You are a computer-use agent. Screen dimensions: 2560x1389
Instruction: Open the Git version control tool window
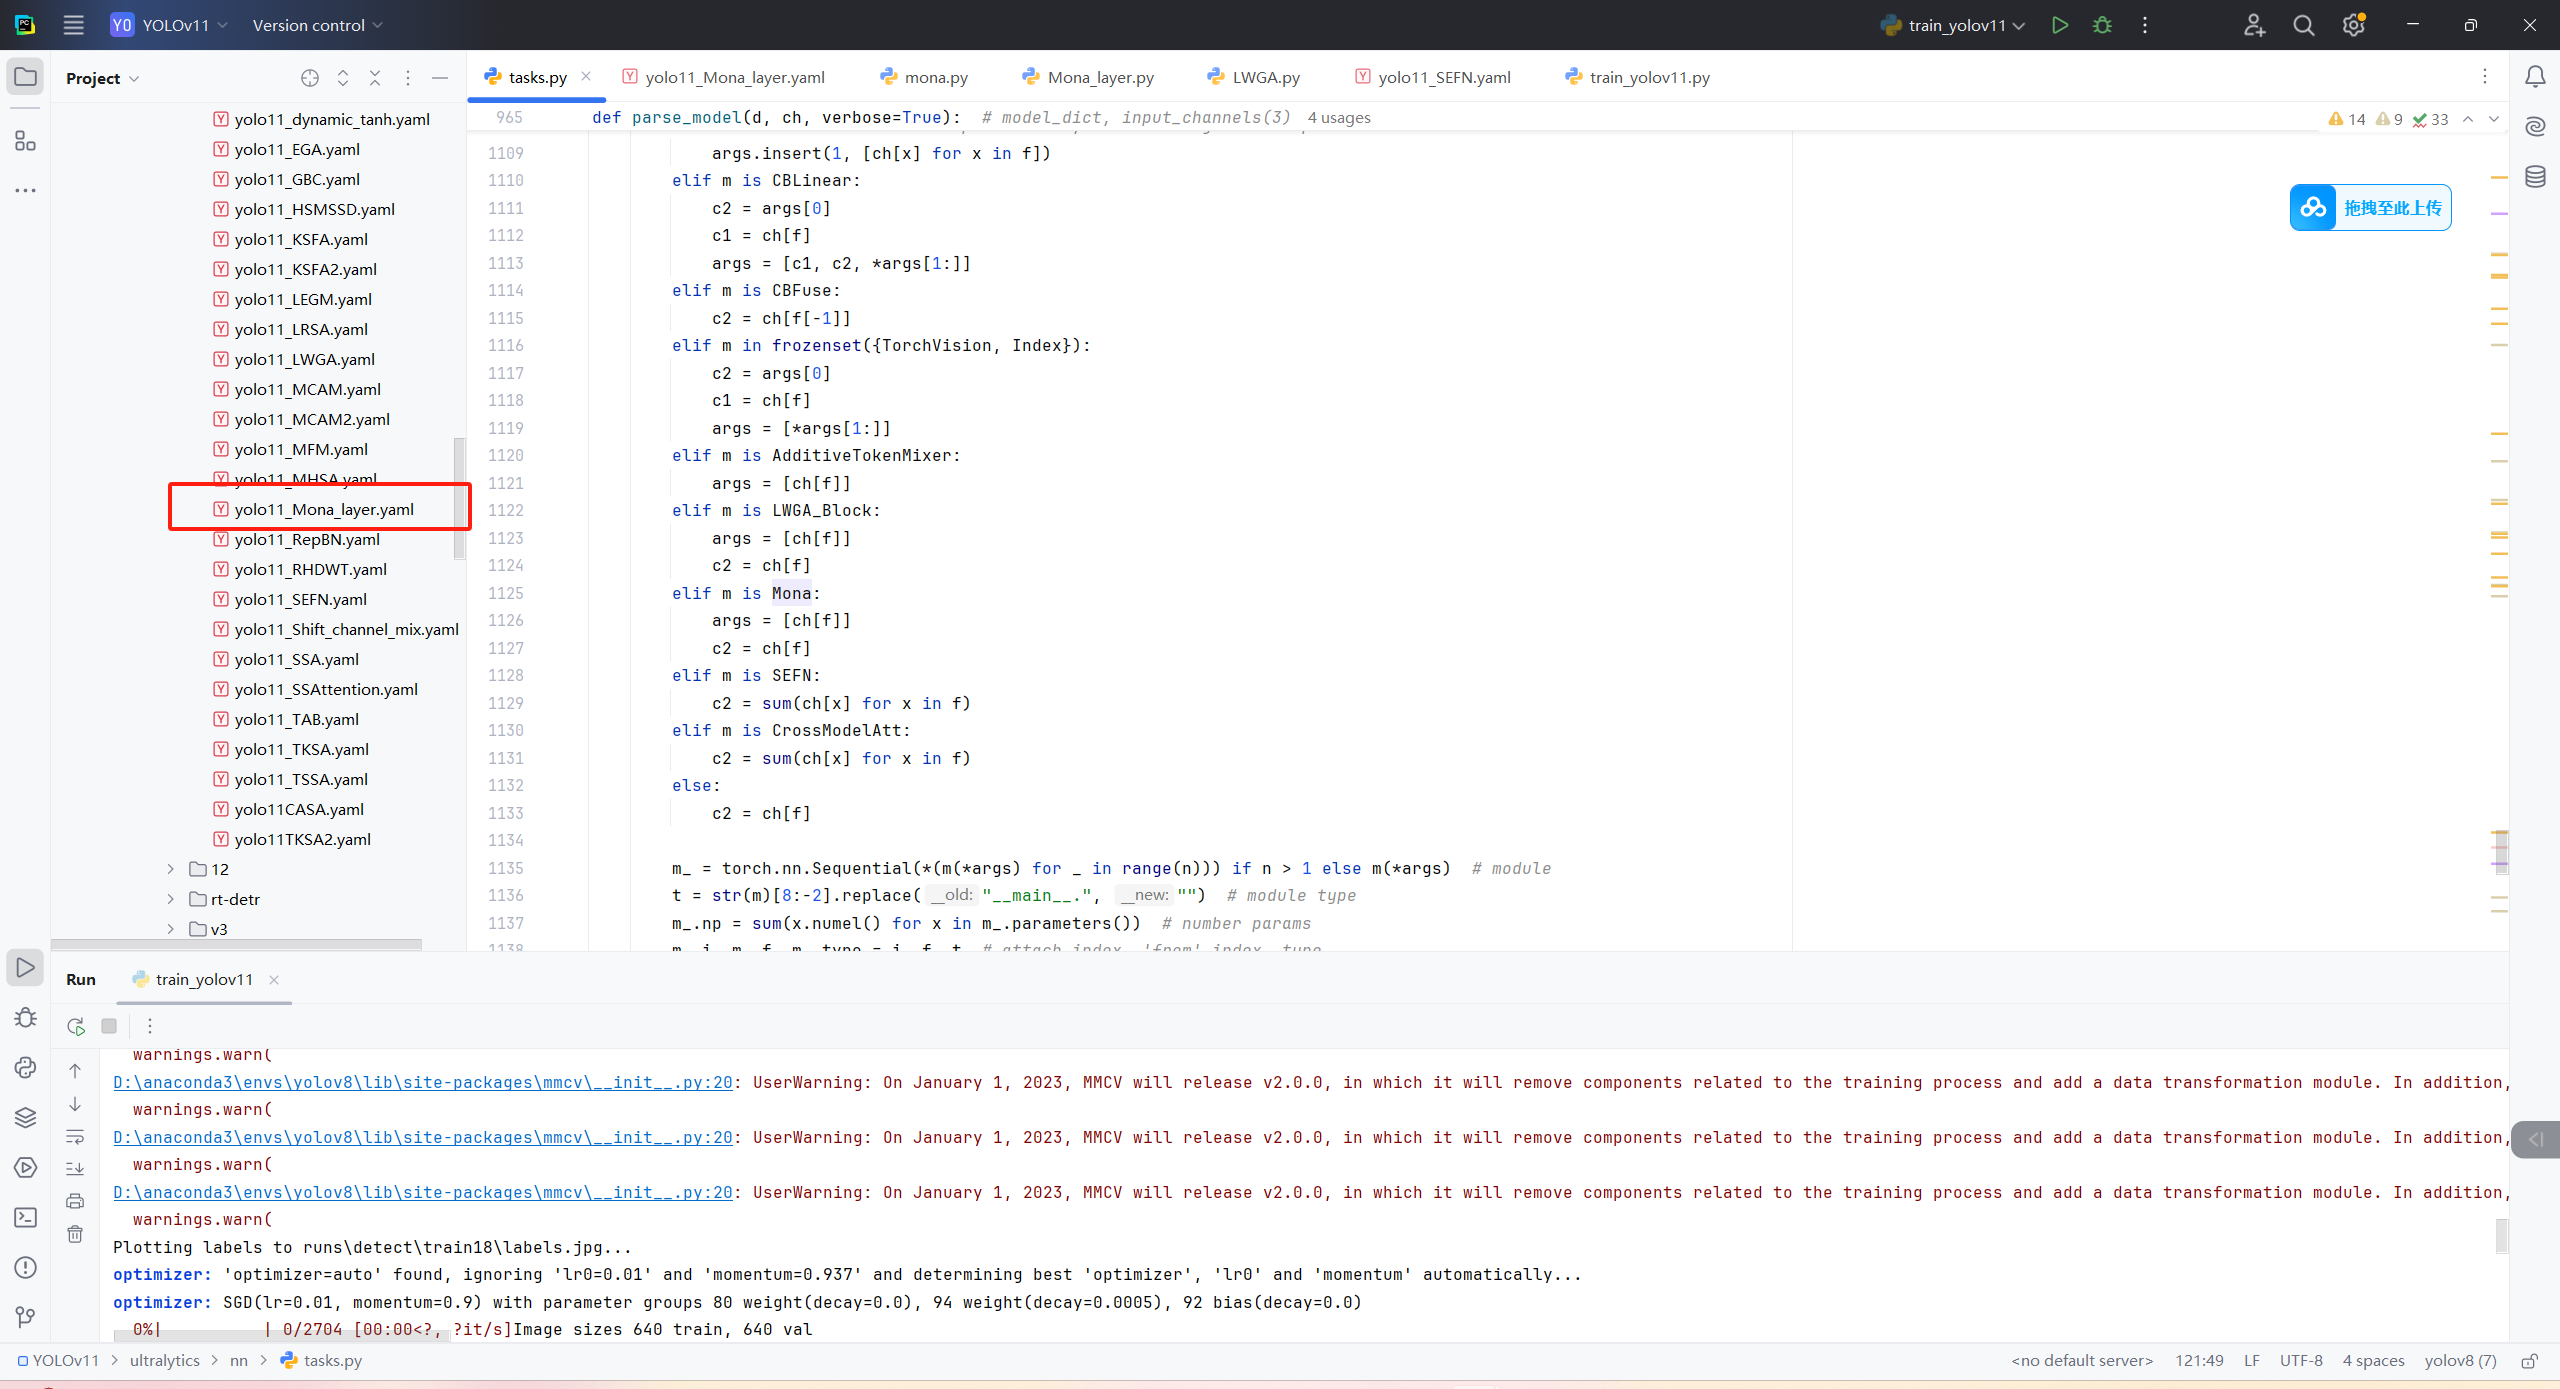click(x=26, y=1317)
